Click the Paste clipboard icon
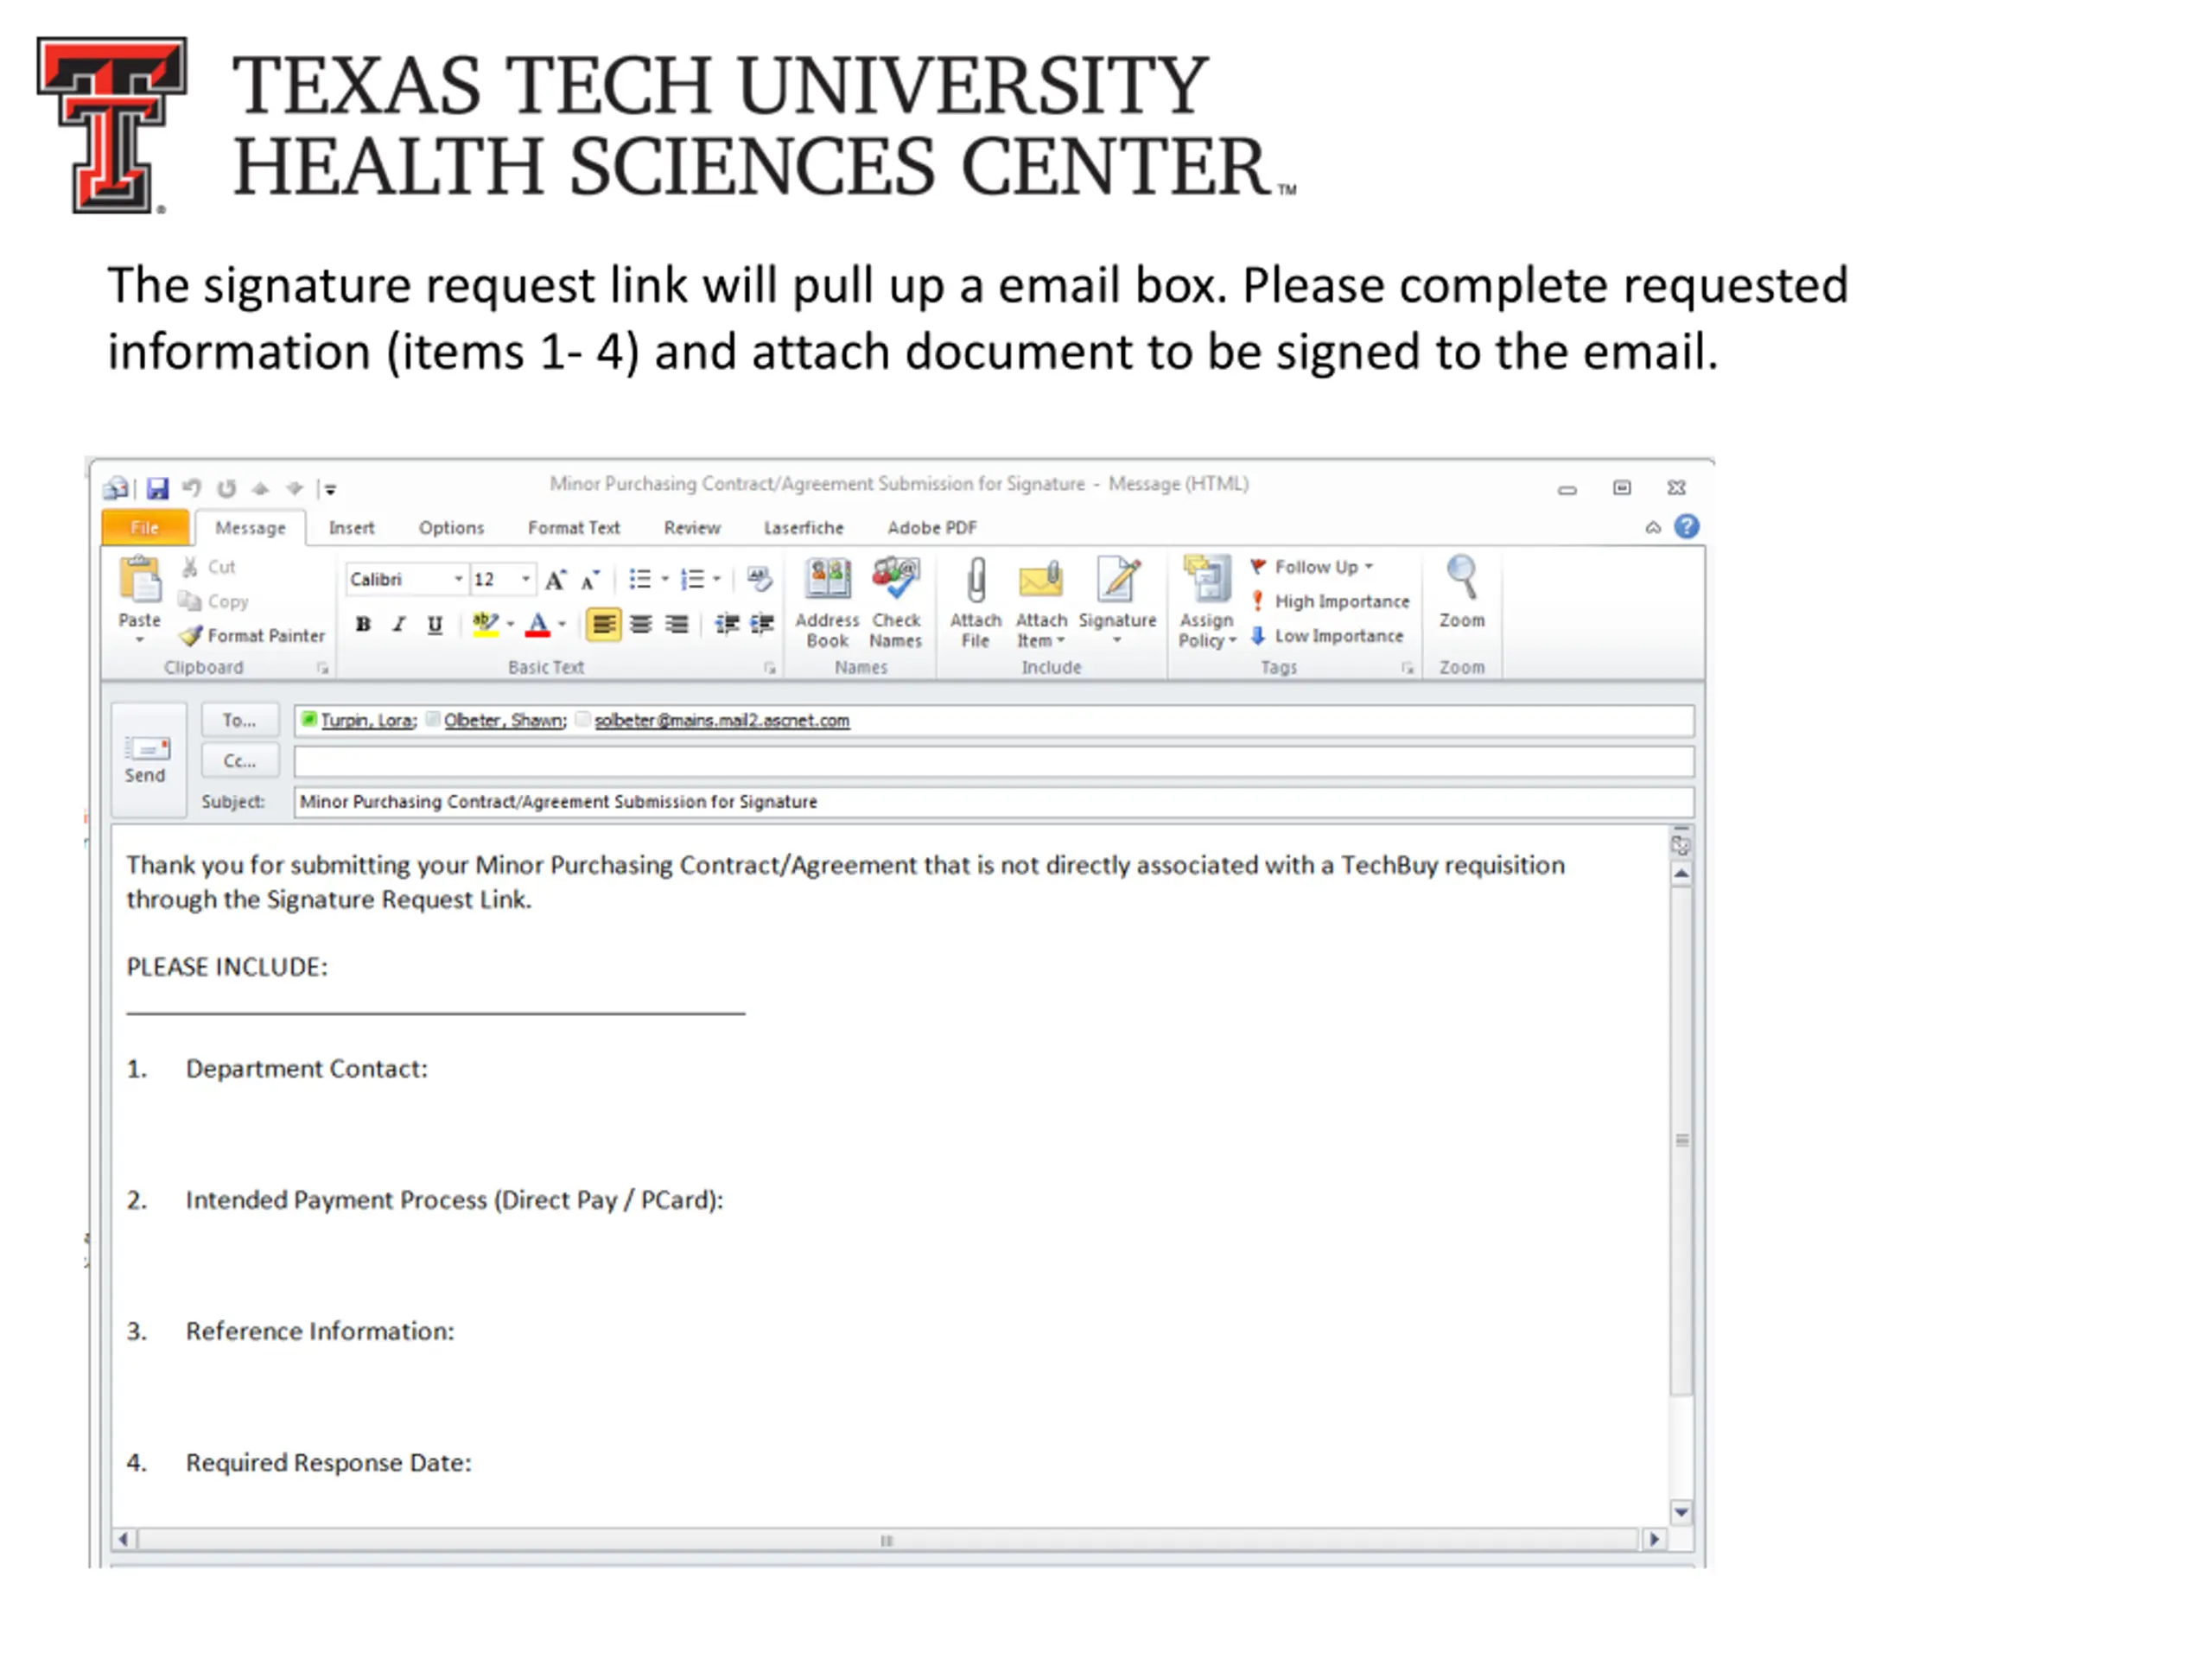2212x1659 pixels. (140, 581)
